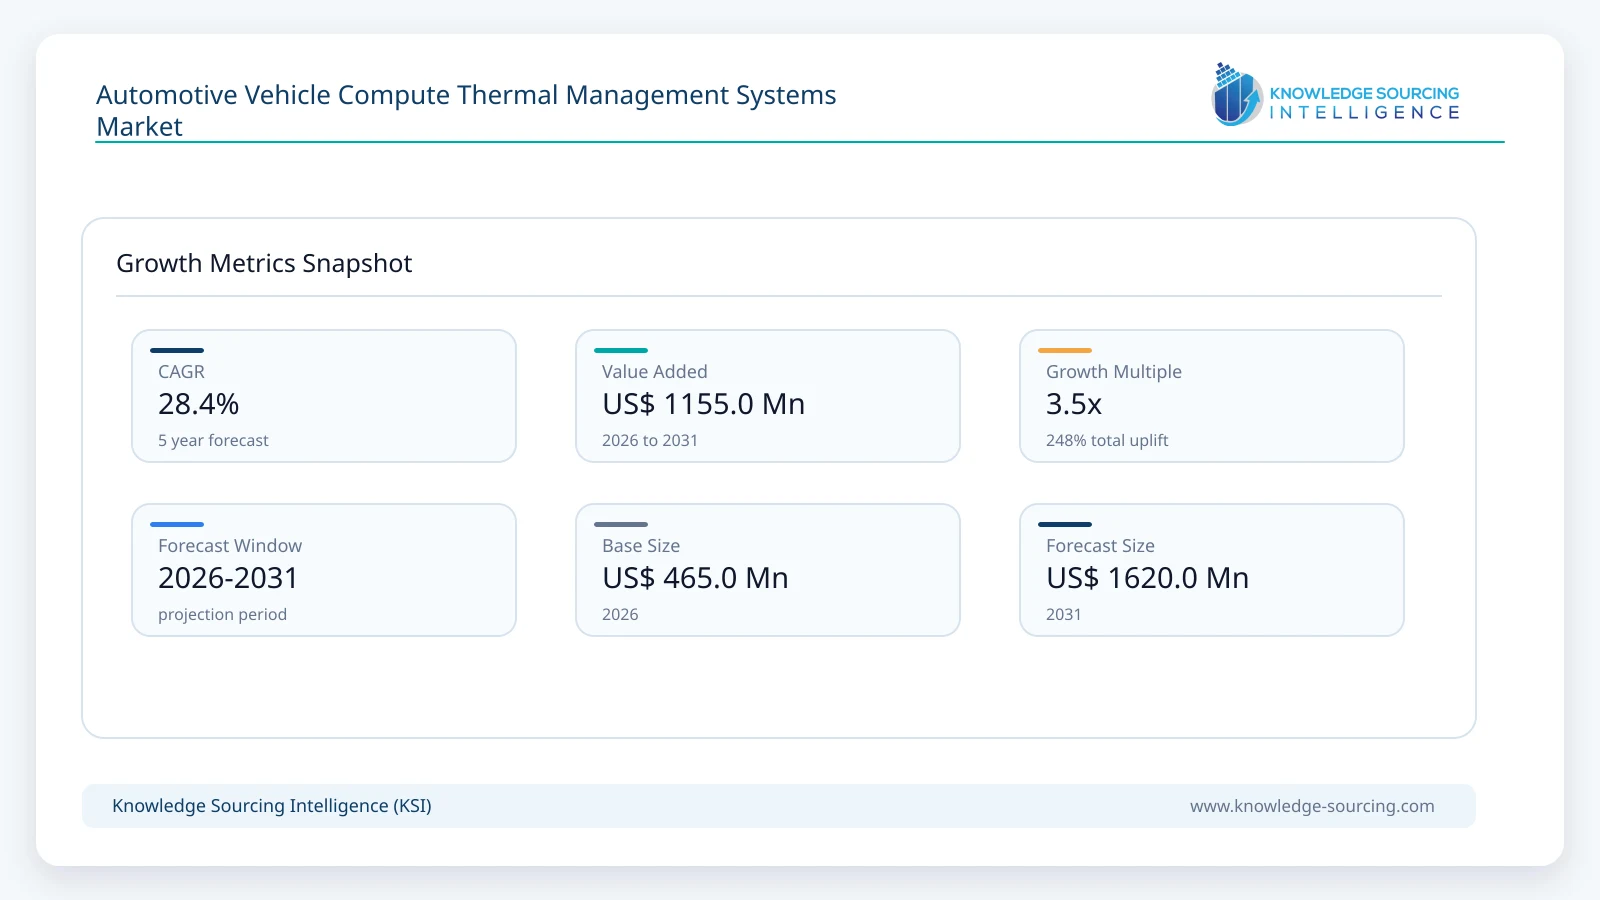Click 'Knowledge Sourcing Intelligence (KSI)' footer text
This screenshot has height=900, width=1600.
point(272,806)
